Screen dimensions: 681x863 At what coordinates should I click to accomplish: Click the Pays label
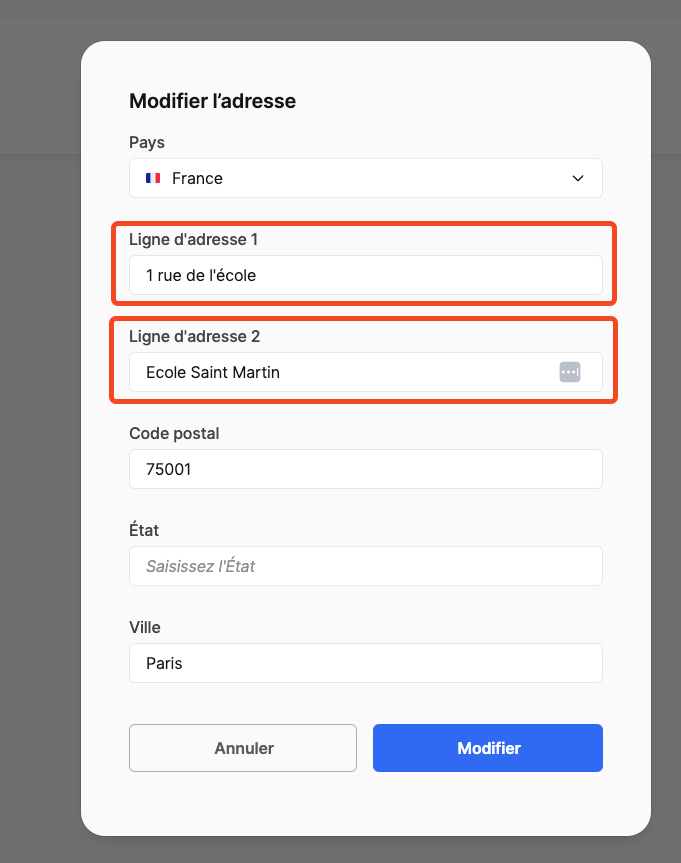147,143
